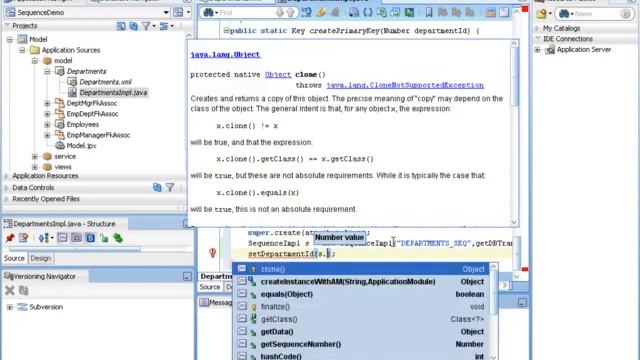640x360 pixels.
Task: Click Resource Palette Name search field
Action: coord(595,13)
